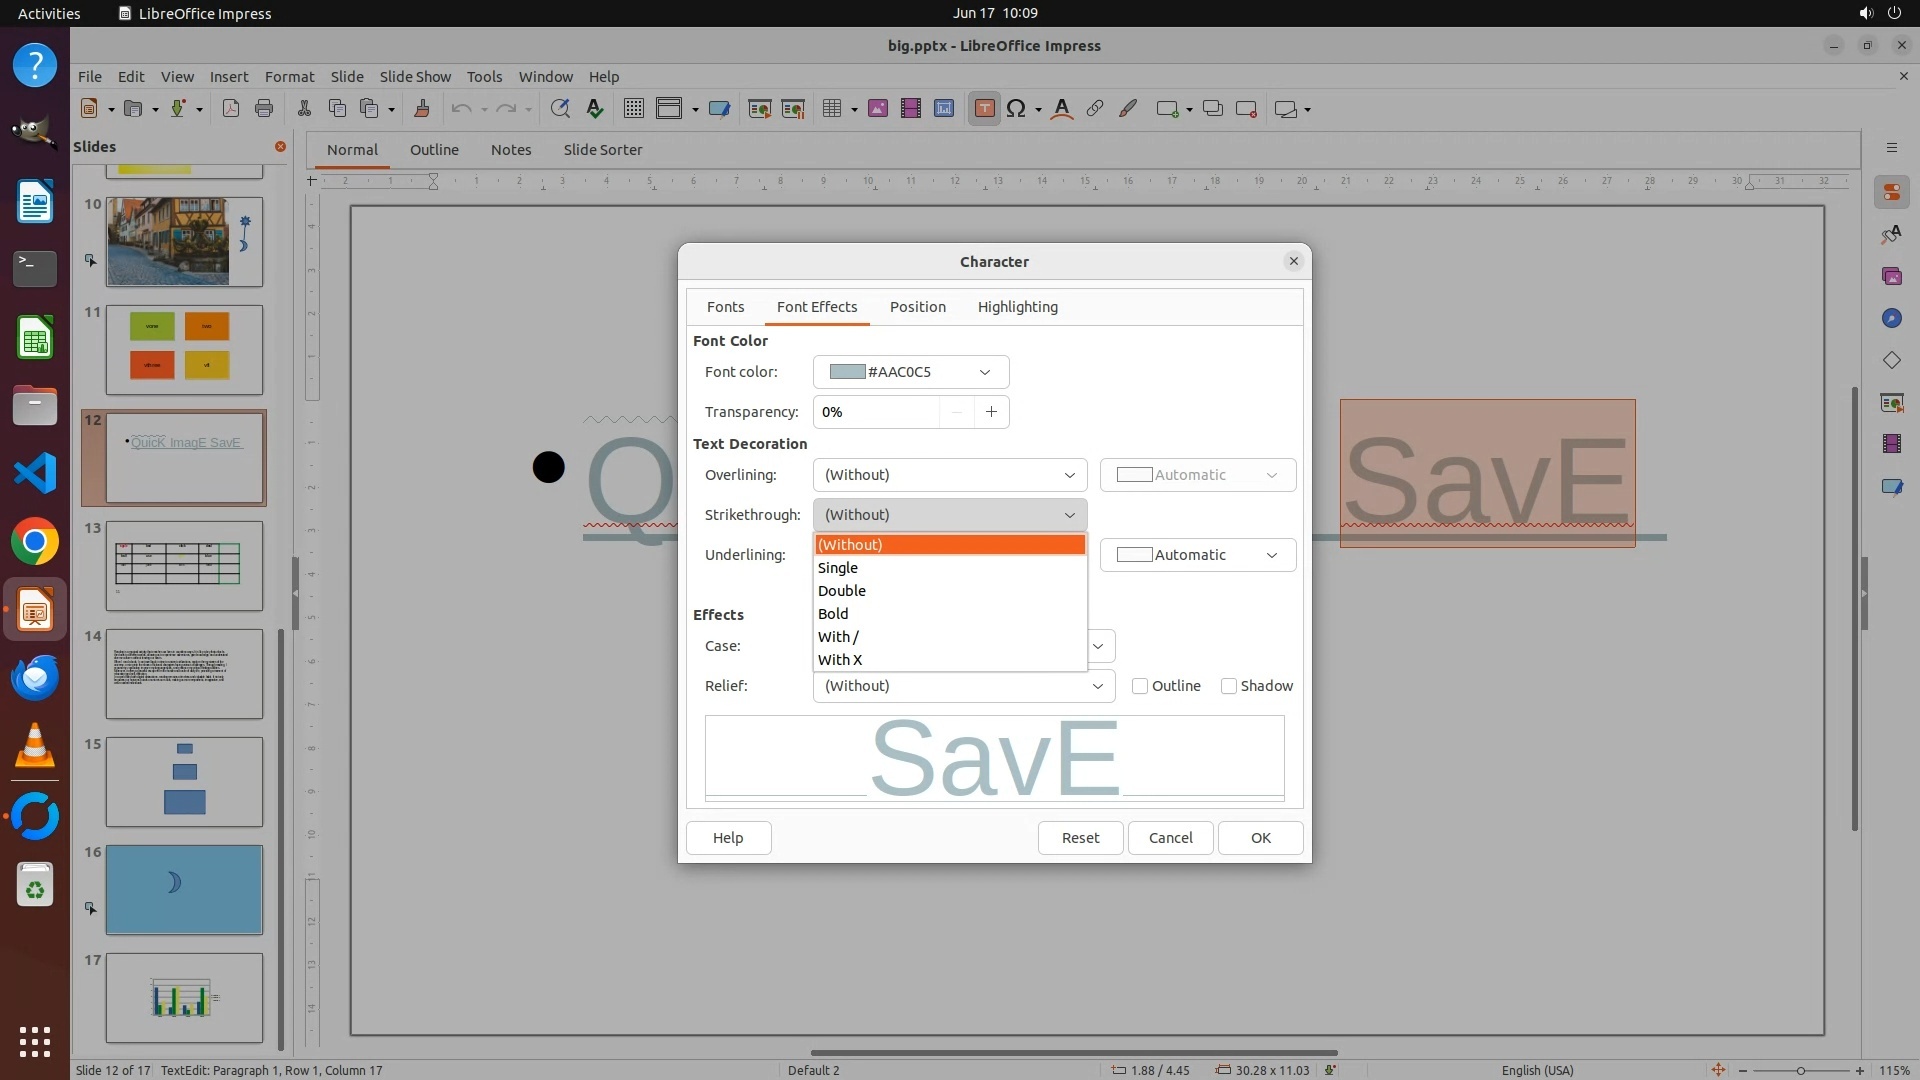Click the Insert Hyperlink toolbar icon
Viewport: 1920px width, 1080px height.
pos(1095,109)
